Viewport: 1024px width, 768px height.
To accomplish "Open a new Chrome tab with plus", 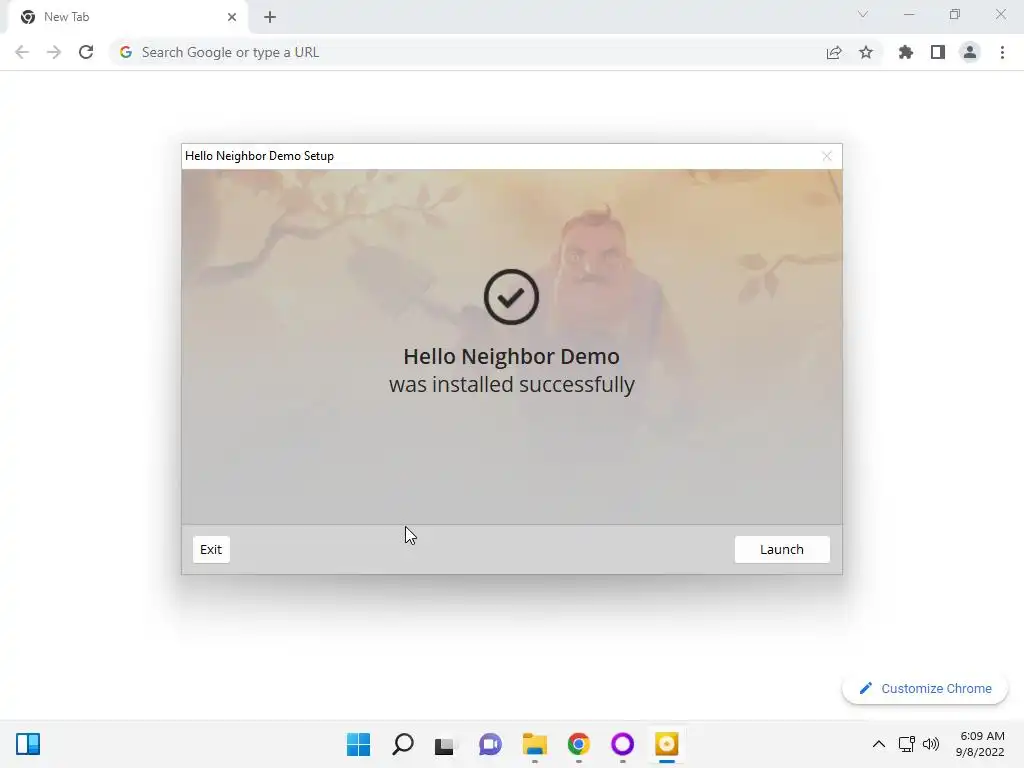I will point(270,17).
